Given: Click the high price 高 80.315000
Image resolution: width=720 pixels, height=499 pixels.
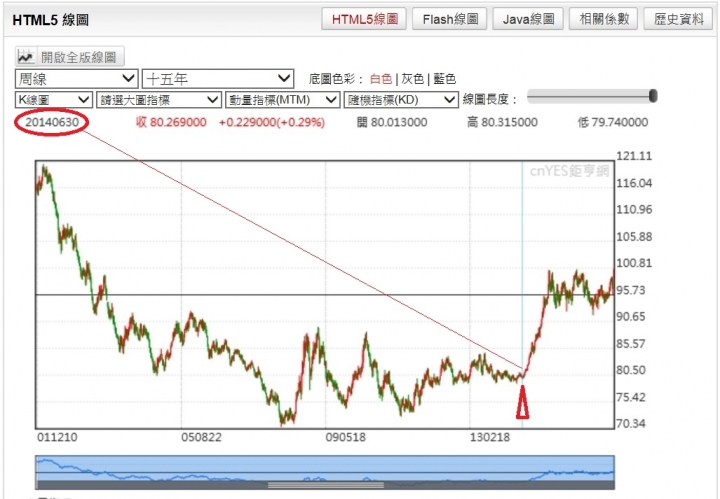Looking at the screenshot, I should (x=502, y=122).
